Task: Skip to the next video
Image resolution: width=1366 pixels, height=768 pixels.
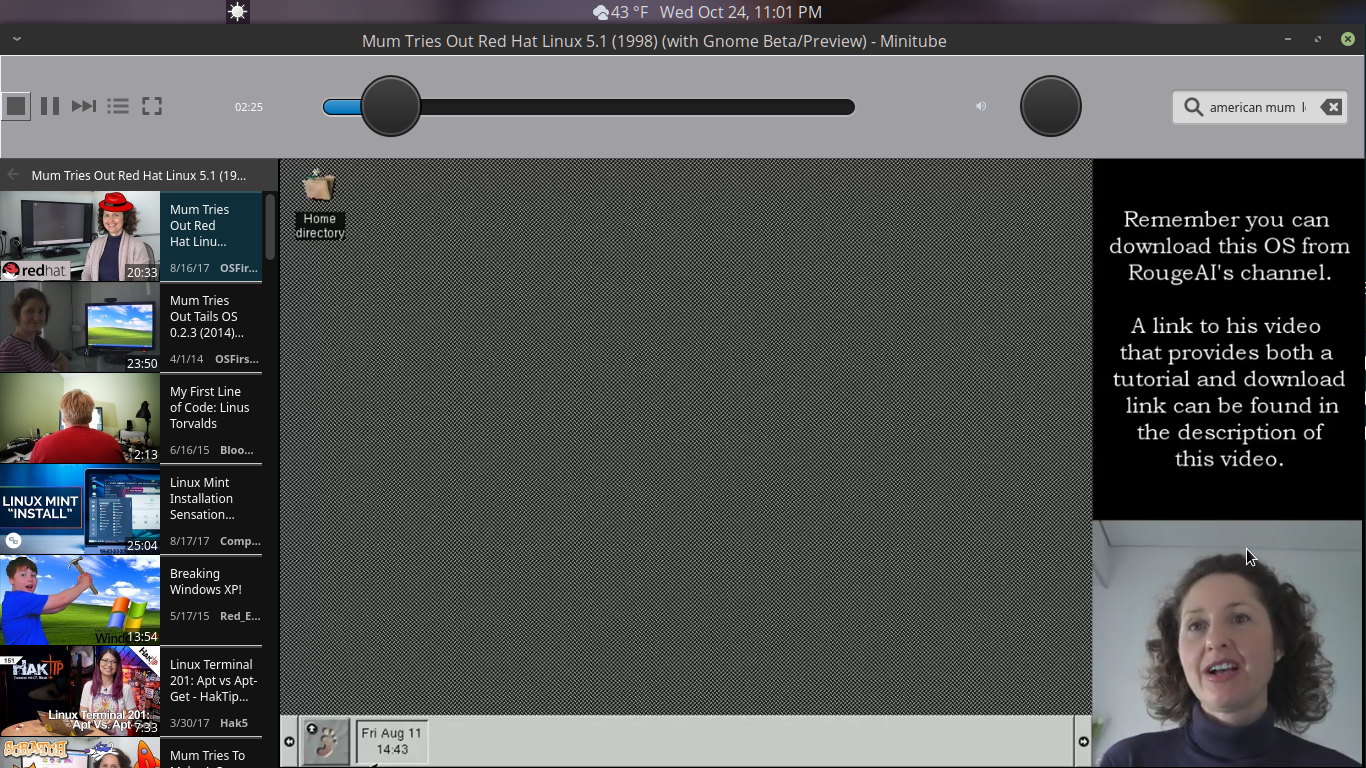Action: (x=84, y=106)
